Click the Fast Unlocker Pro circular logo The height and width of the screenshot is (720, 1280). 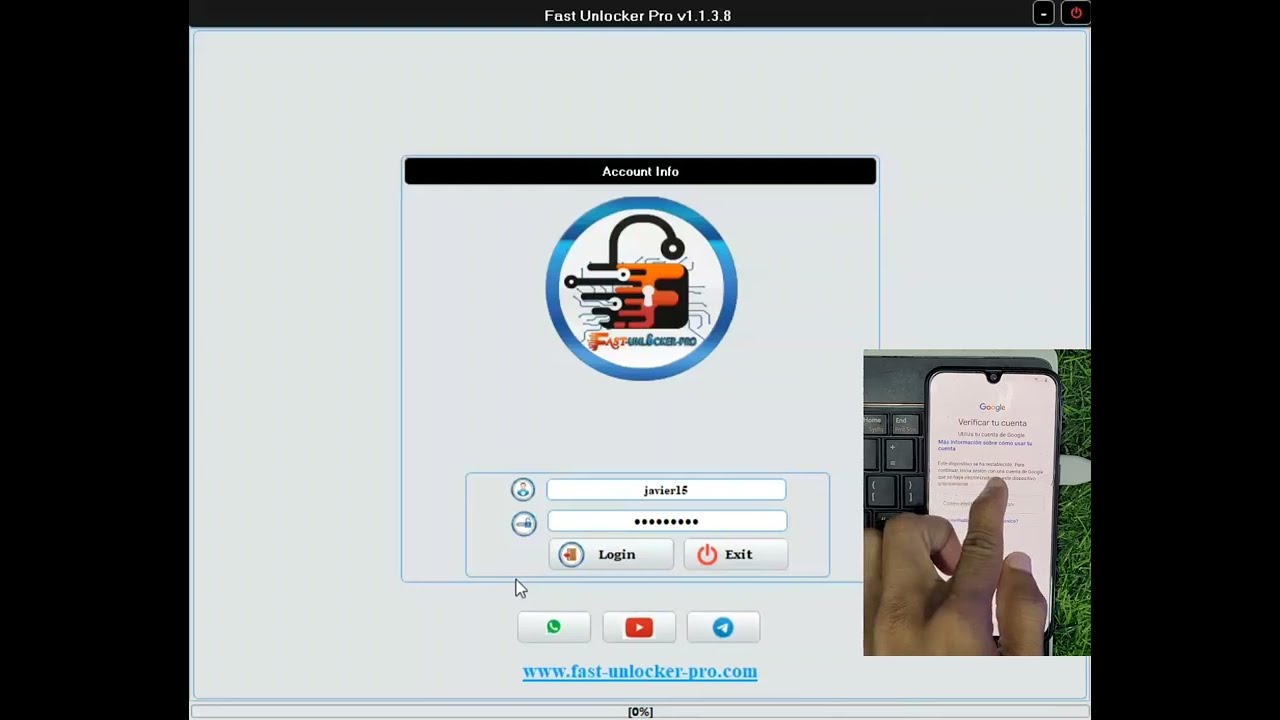(641, 288)
